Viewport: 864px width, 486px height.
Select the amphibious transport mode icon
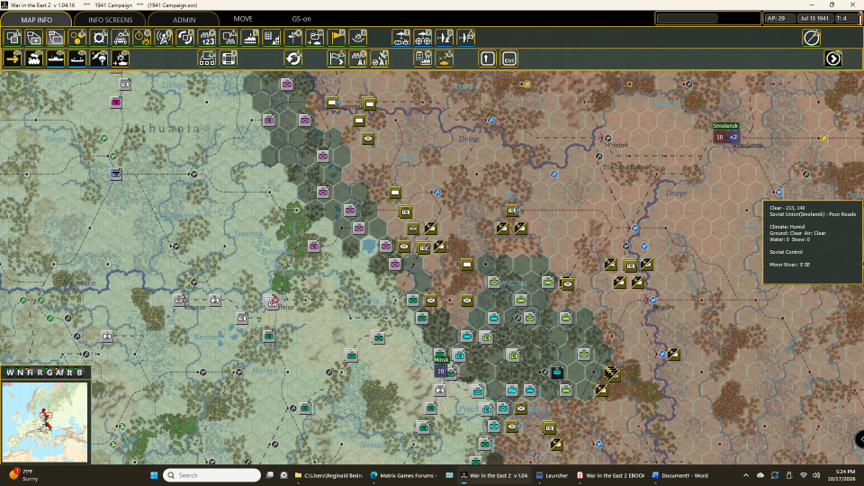77,58
